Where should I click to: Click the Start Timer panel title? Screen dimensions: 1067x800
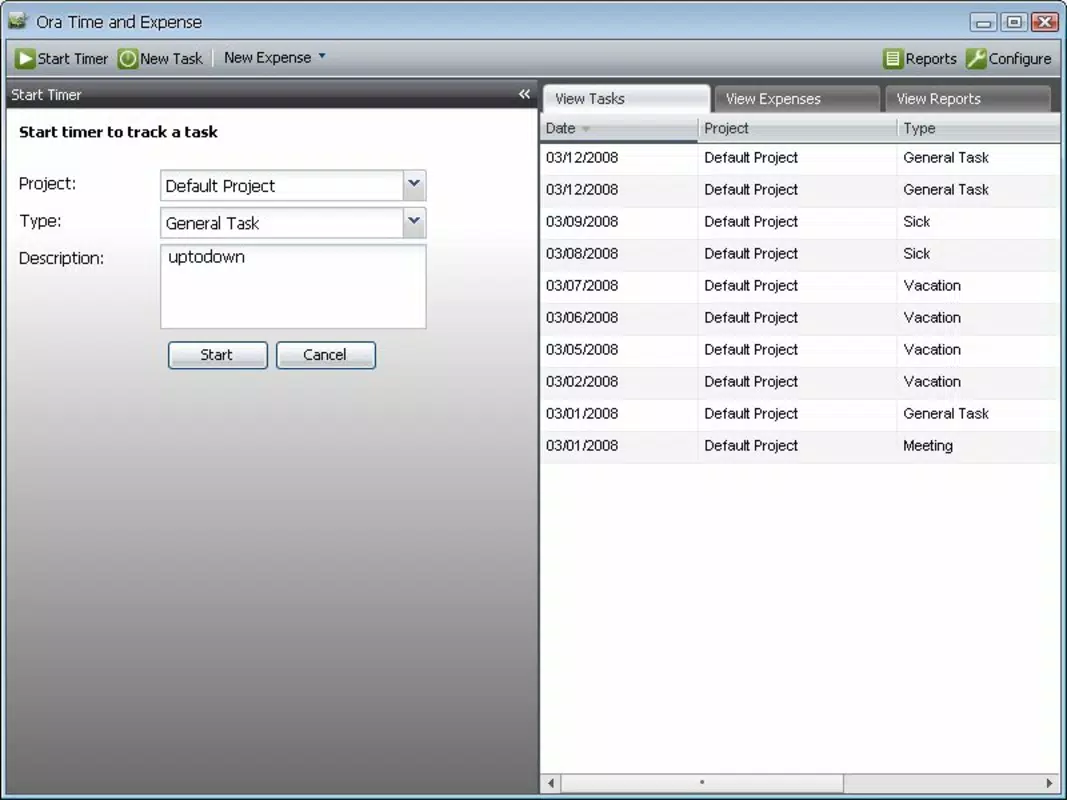[46, 95]
